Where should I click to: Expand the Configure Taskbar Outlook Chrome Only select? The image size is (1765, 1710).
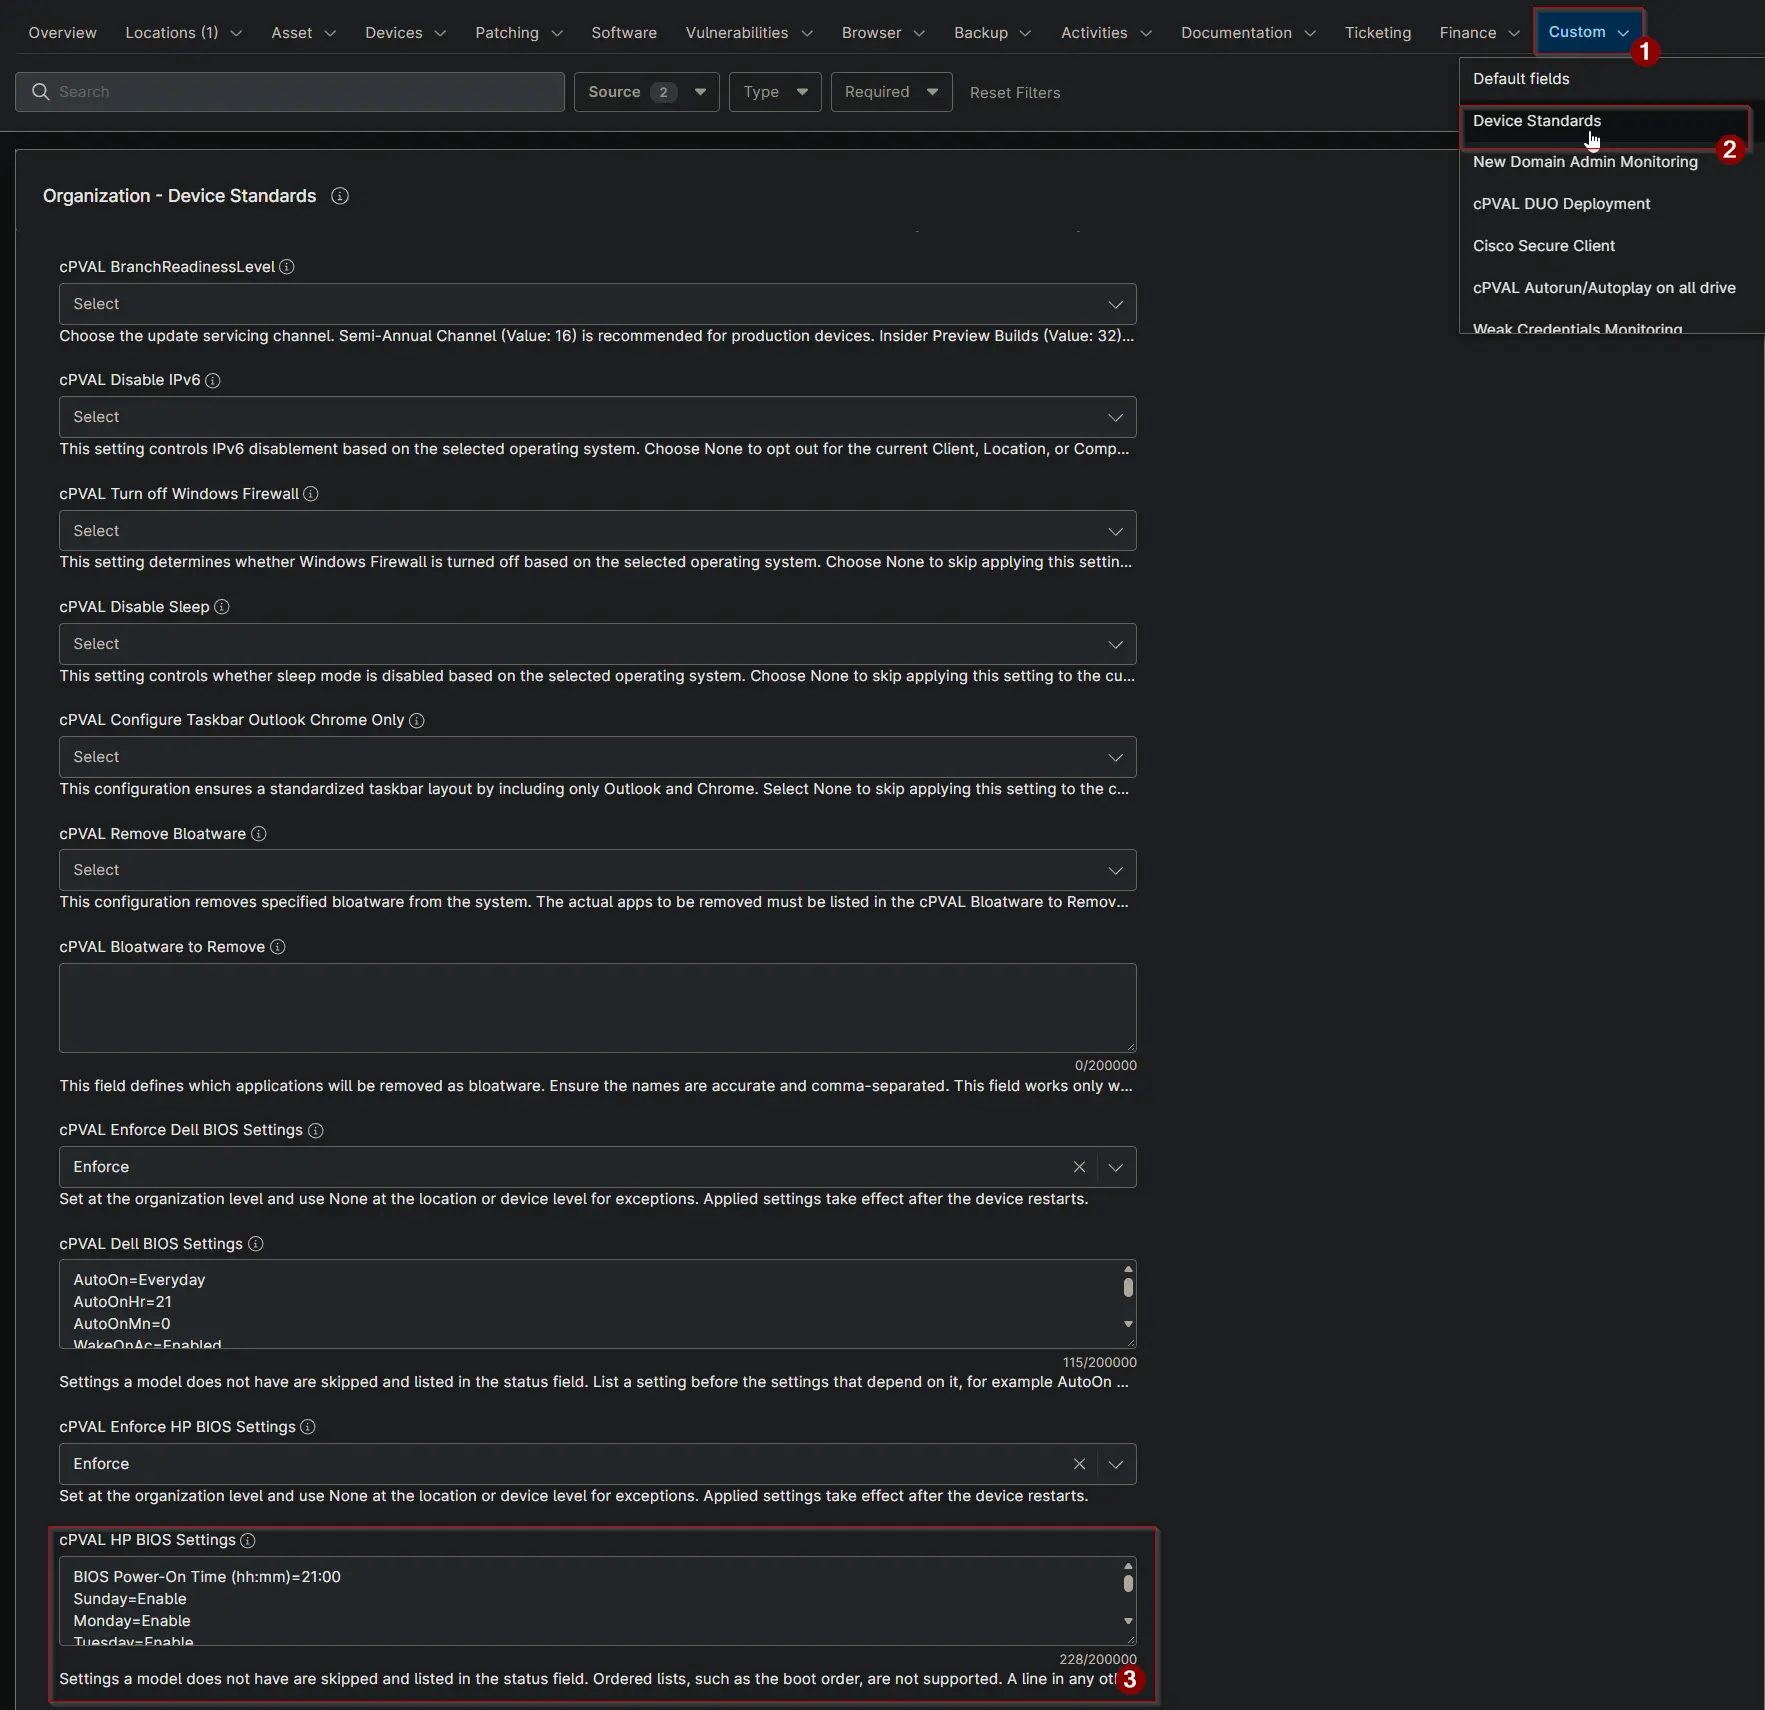pos(597,757)
